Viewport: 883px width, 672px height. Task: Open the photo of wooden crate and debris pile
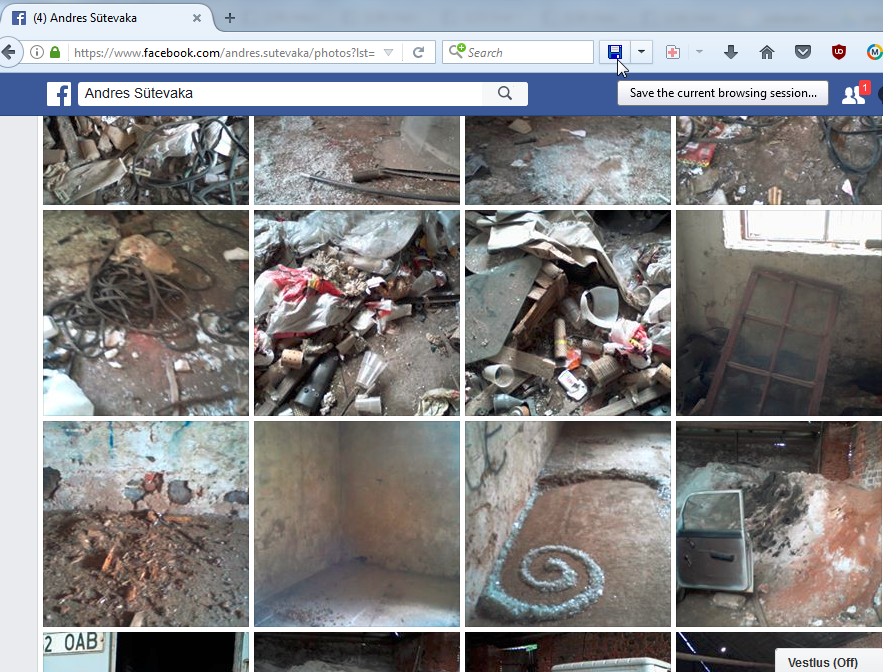(x=568, y=313)
